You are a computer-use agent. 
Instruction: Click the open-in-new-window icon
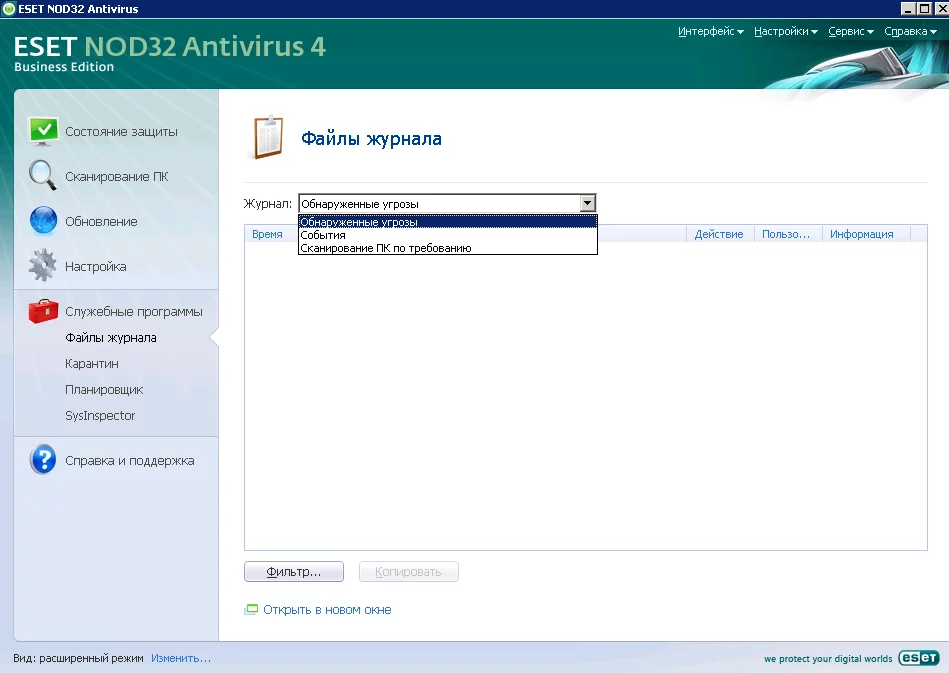pos(251,609)
